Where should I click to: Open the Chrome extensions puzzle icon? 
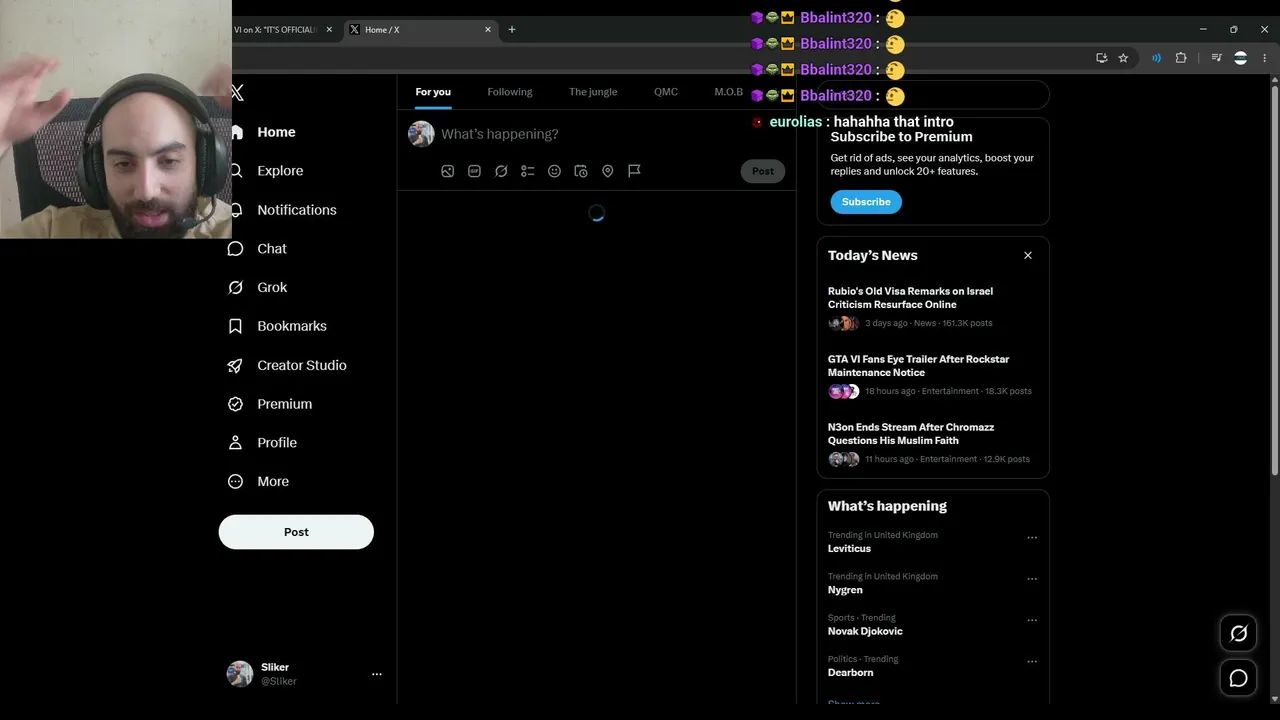pos(1181,58)
